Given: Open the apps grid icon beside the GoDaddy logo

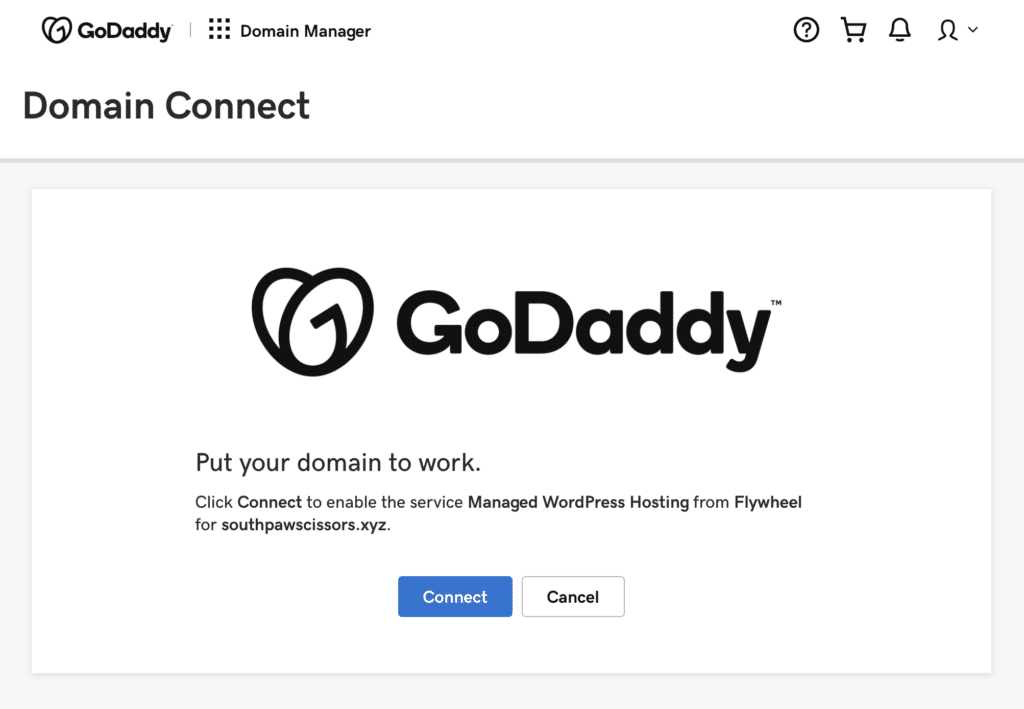Looking at the screenshot, I should click(218, 29).
